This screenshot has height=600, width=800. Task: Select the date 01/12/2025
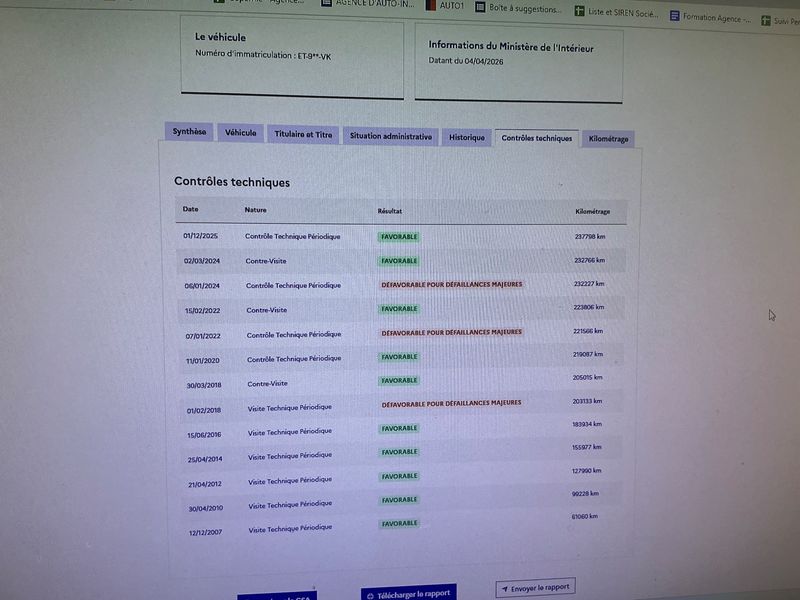201,236
